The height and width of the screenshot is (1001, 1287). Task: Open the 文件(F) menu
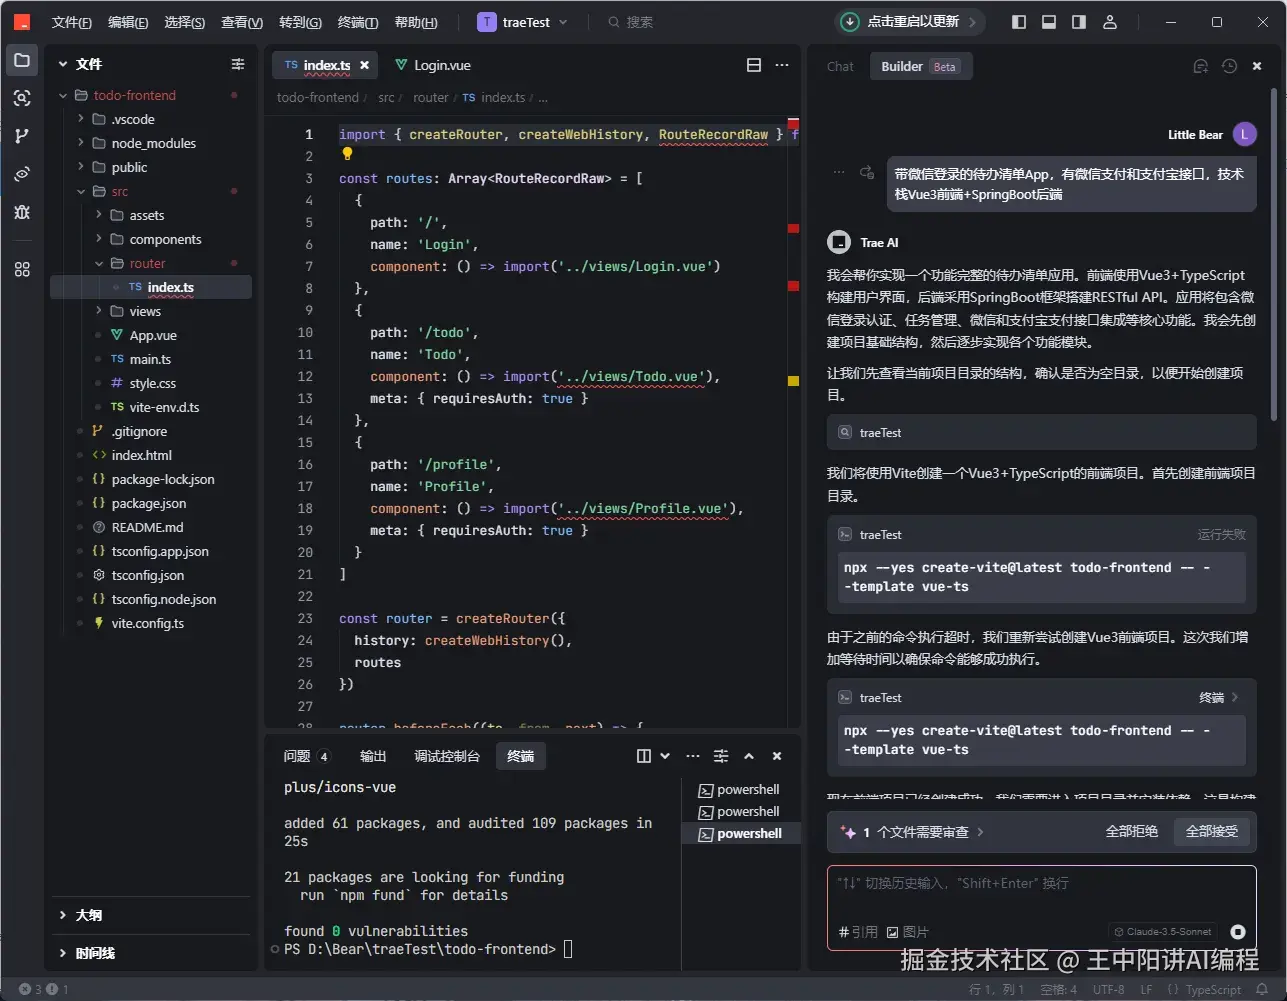tap(71, 22)
